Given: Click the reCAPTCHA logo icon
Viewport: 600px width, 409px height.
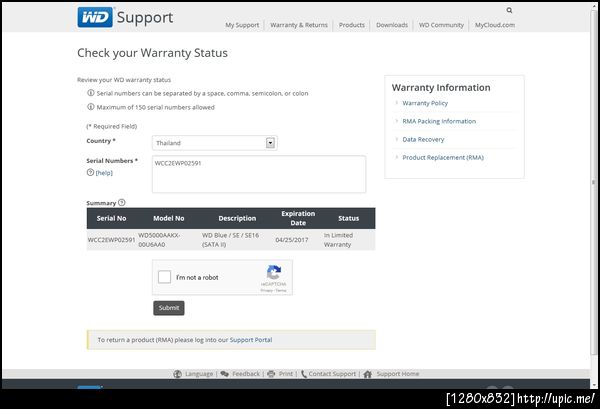Looking at the screenshot, I should pos(274,273).
